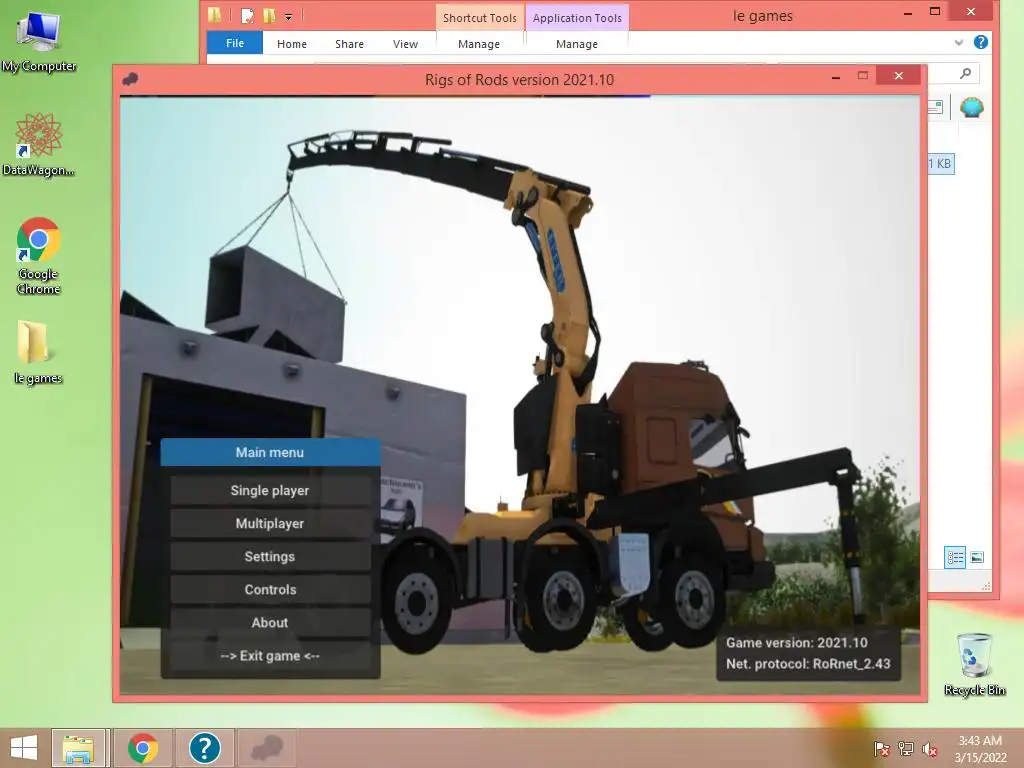Click Properties icon in quick access toolbar

click(248, 15)
